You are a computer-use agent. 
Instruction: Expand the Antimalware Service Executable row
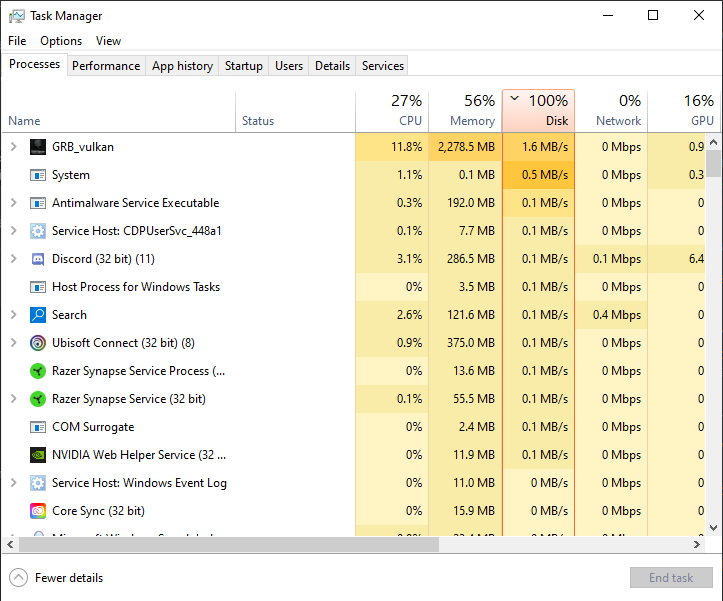click(13, 203)
